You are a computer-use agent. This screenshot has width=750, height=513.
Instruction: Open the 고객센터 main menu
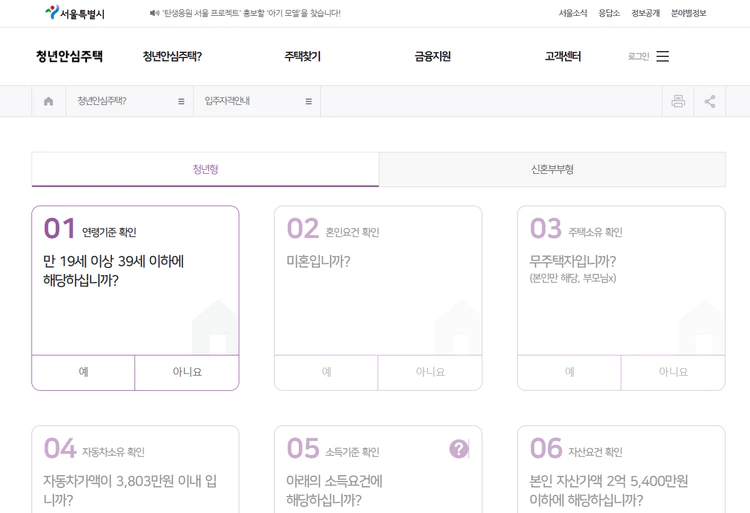point(562,56)
